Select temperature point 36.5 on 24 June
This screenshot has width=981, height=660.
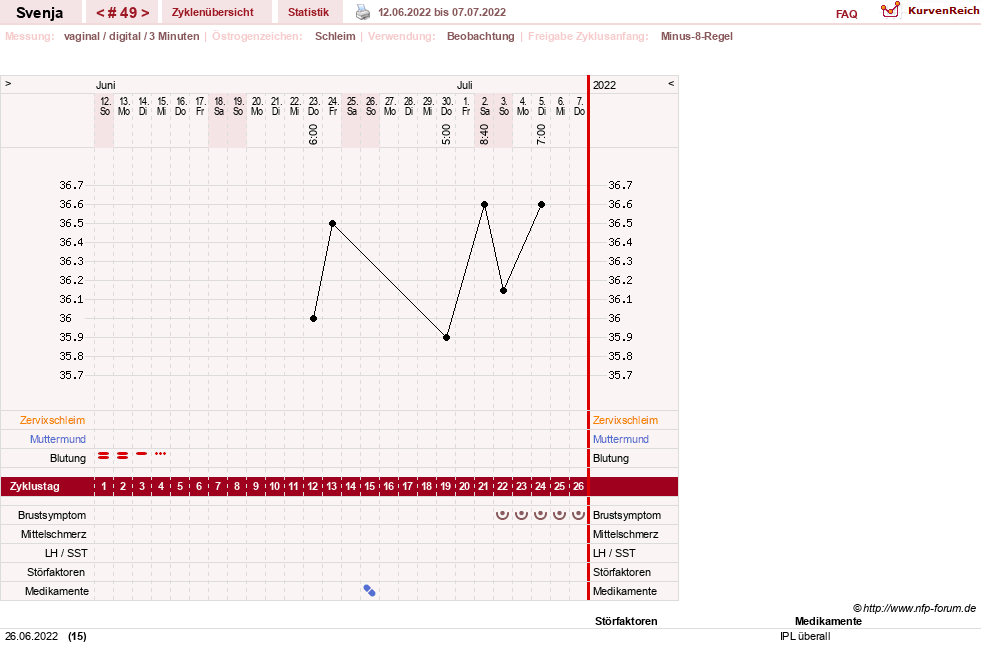[332, 223]
